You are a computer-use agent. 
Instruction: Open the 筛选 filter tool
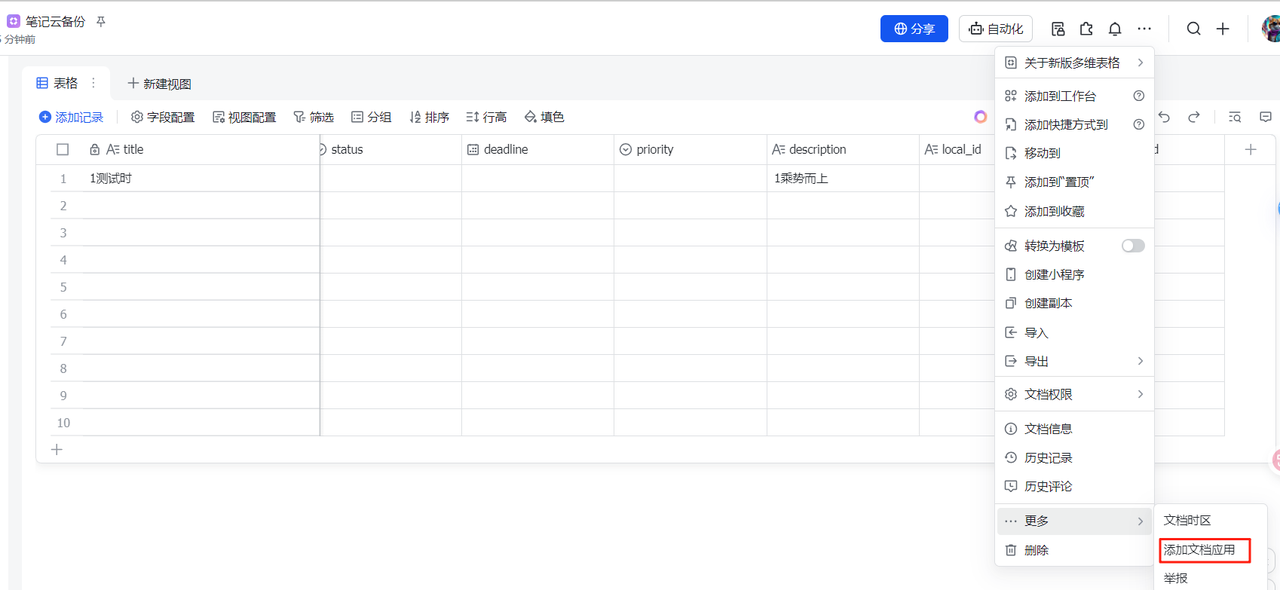(313, 117)
